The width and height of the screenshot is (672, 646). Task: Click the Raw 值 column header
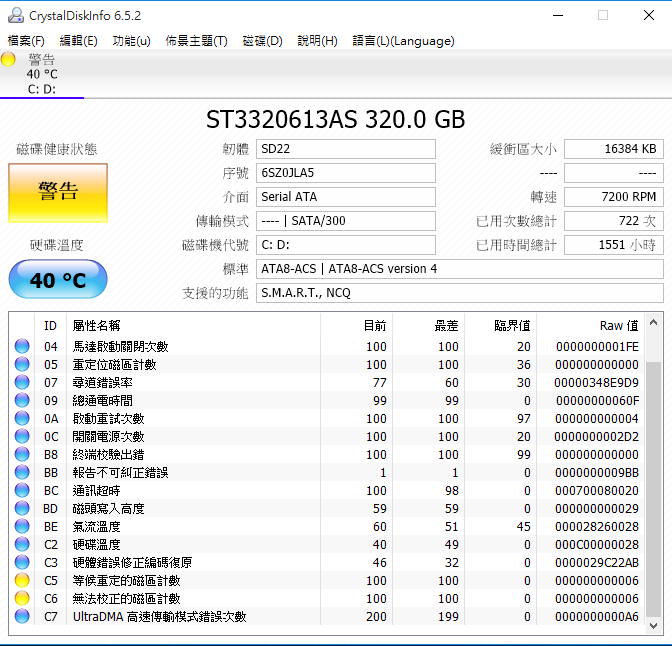[x=591, y=326]
